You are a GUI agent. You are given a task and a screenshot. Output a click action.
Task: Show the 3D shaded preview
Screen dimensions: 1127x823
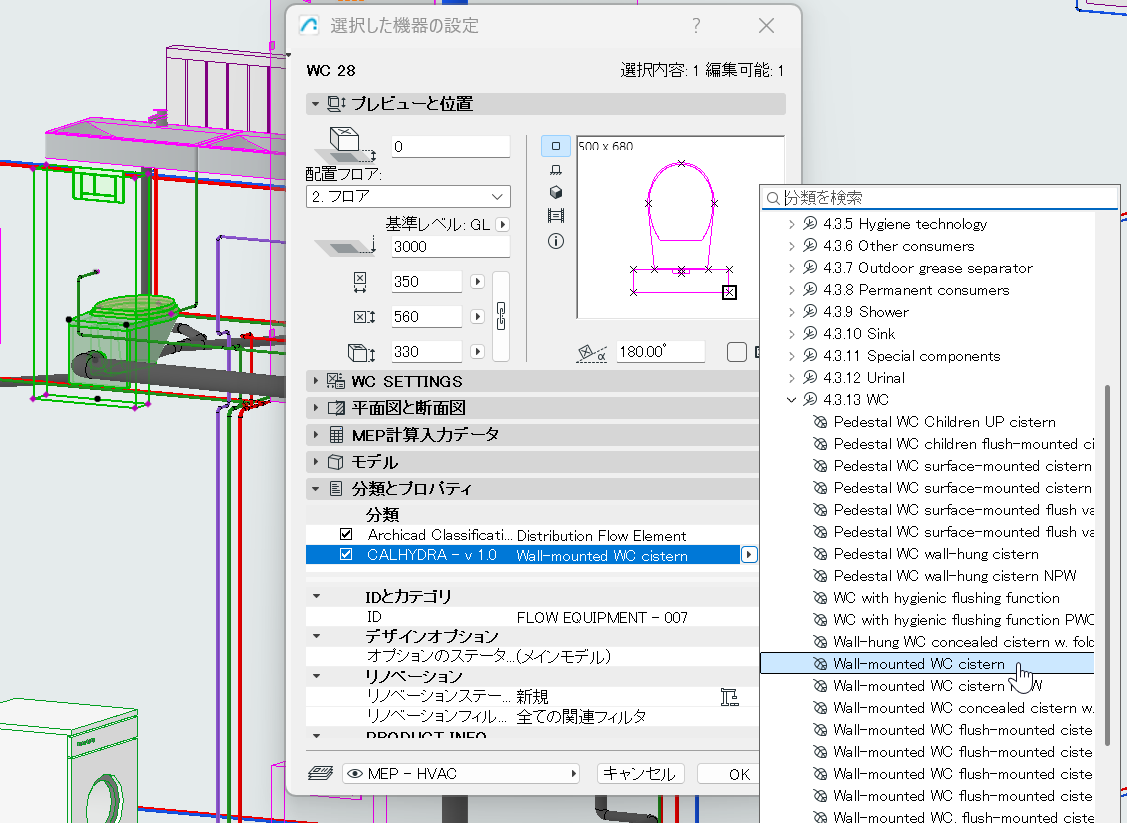coord(556,193)
